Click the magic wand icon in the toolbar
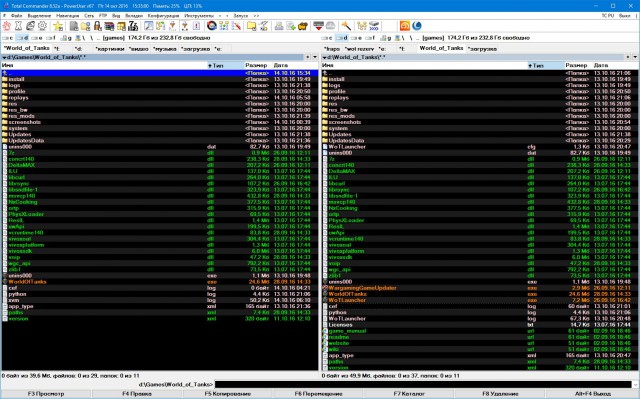Image resolution: width=640 pixels, height=399 pixels. click(346, 26)
